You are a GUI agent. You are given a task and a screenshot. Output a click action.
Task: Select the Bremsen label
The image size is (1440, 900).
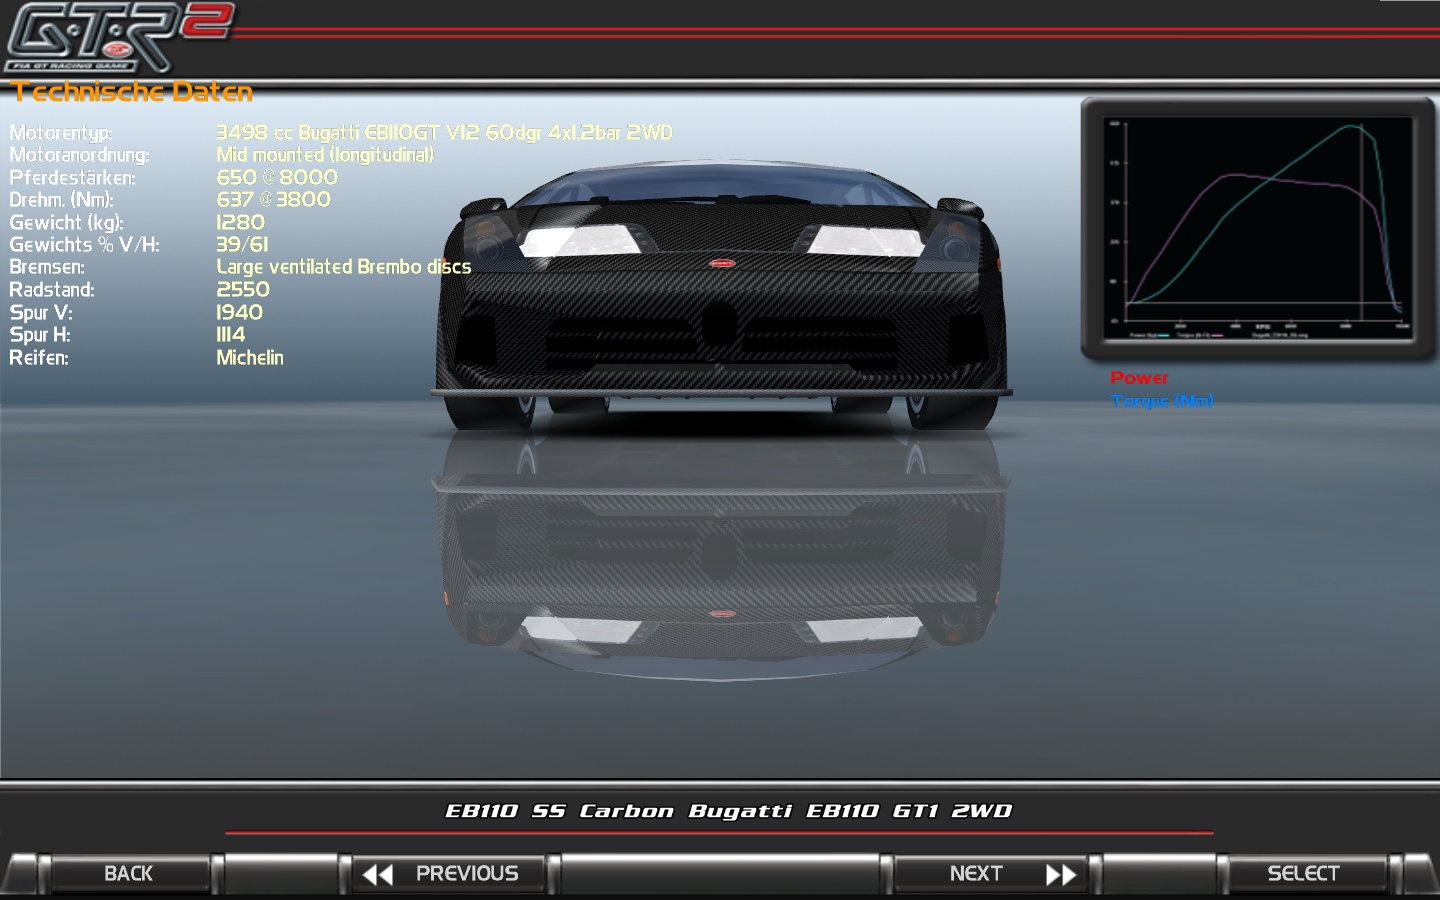click(x=47, y=267)
